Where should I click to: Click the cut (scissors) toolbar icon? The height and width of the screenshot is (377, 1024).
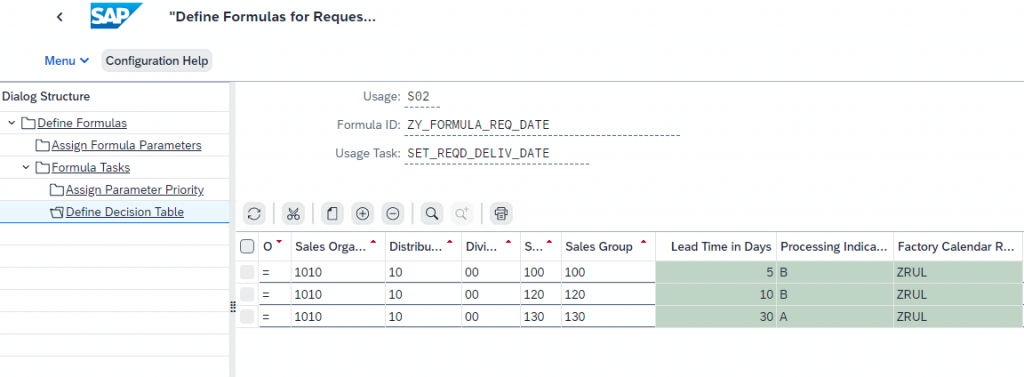[x=293, y=213]
